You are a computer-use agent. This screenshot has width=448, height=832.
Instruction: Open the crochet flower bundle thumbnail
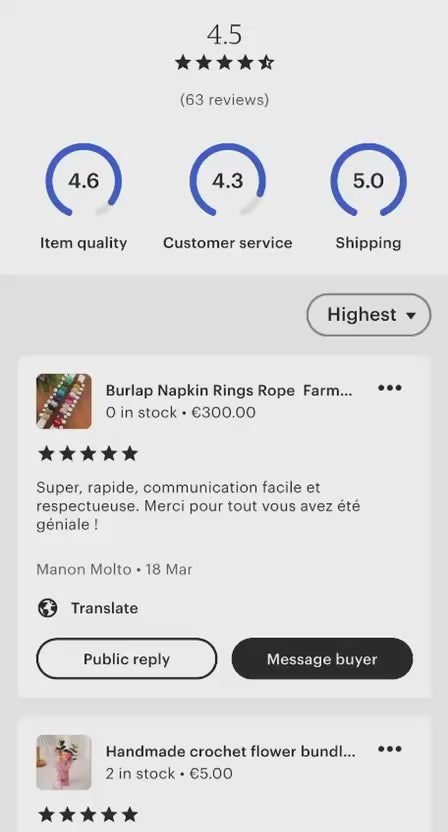click(x=64, y=762)
